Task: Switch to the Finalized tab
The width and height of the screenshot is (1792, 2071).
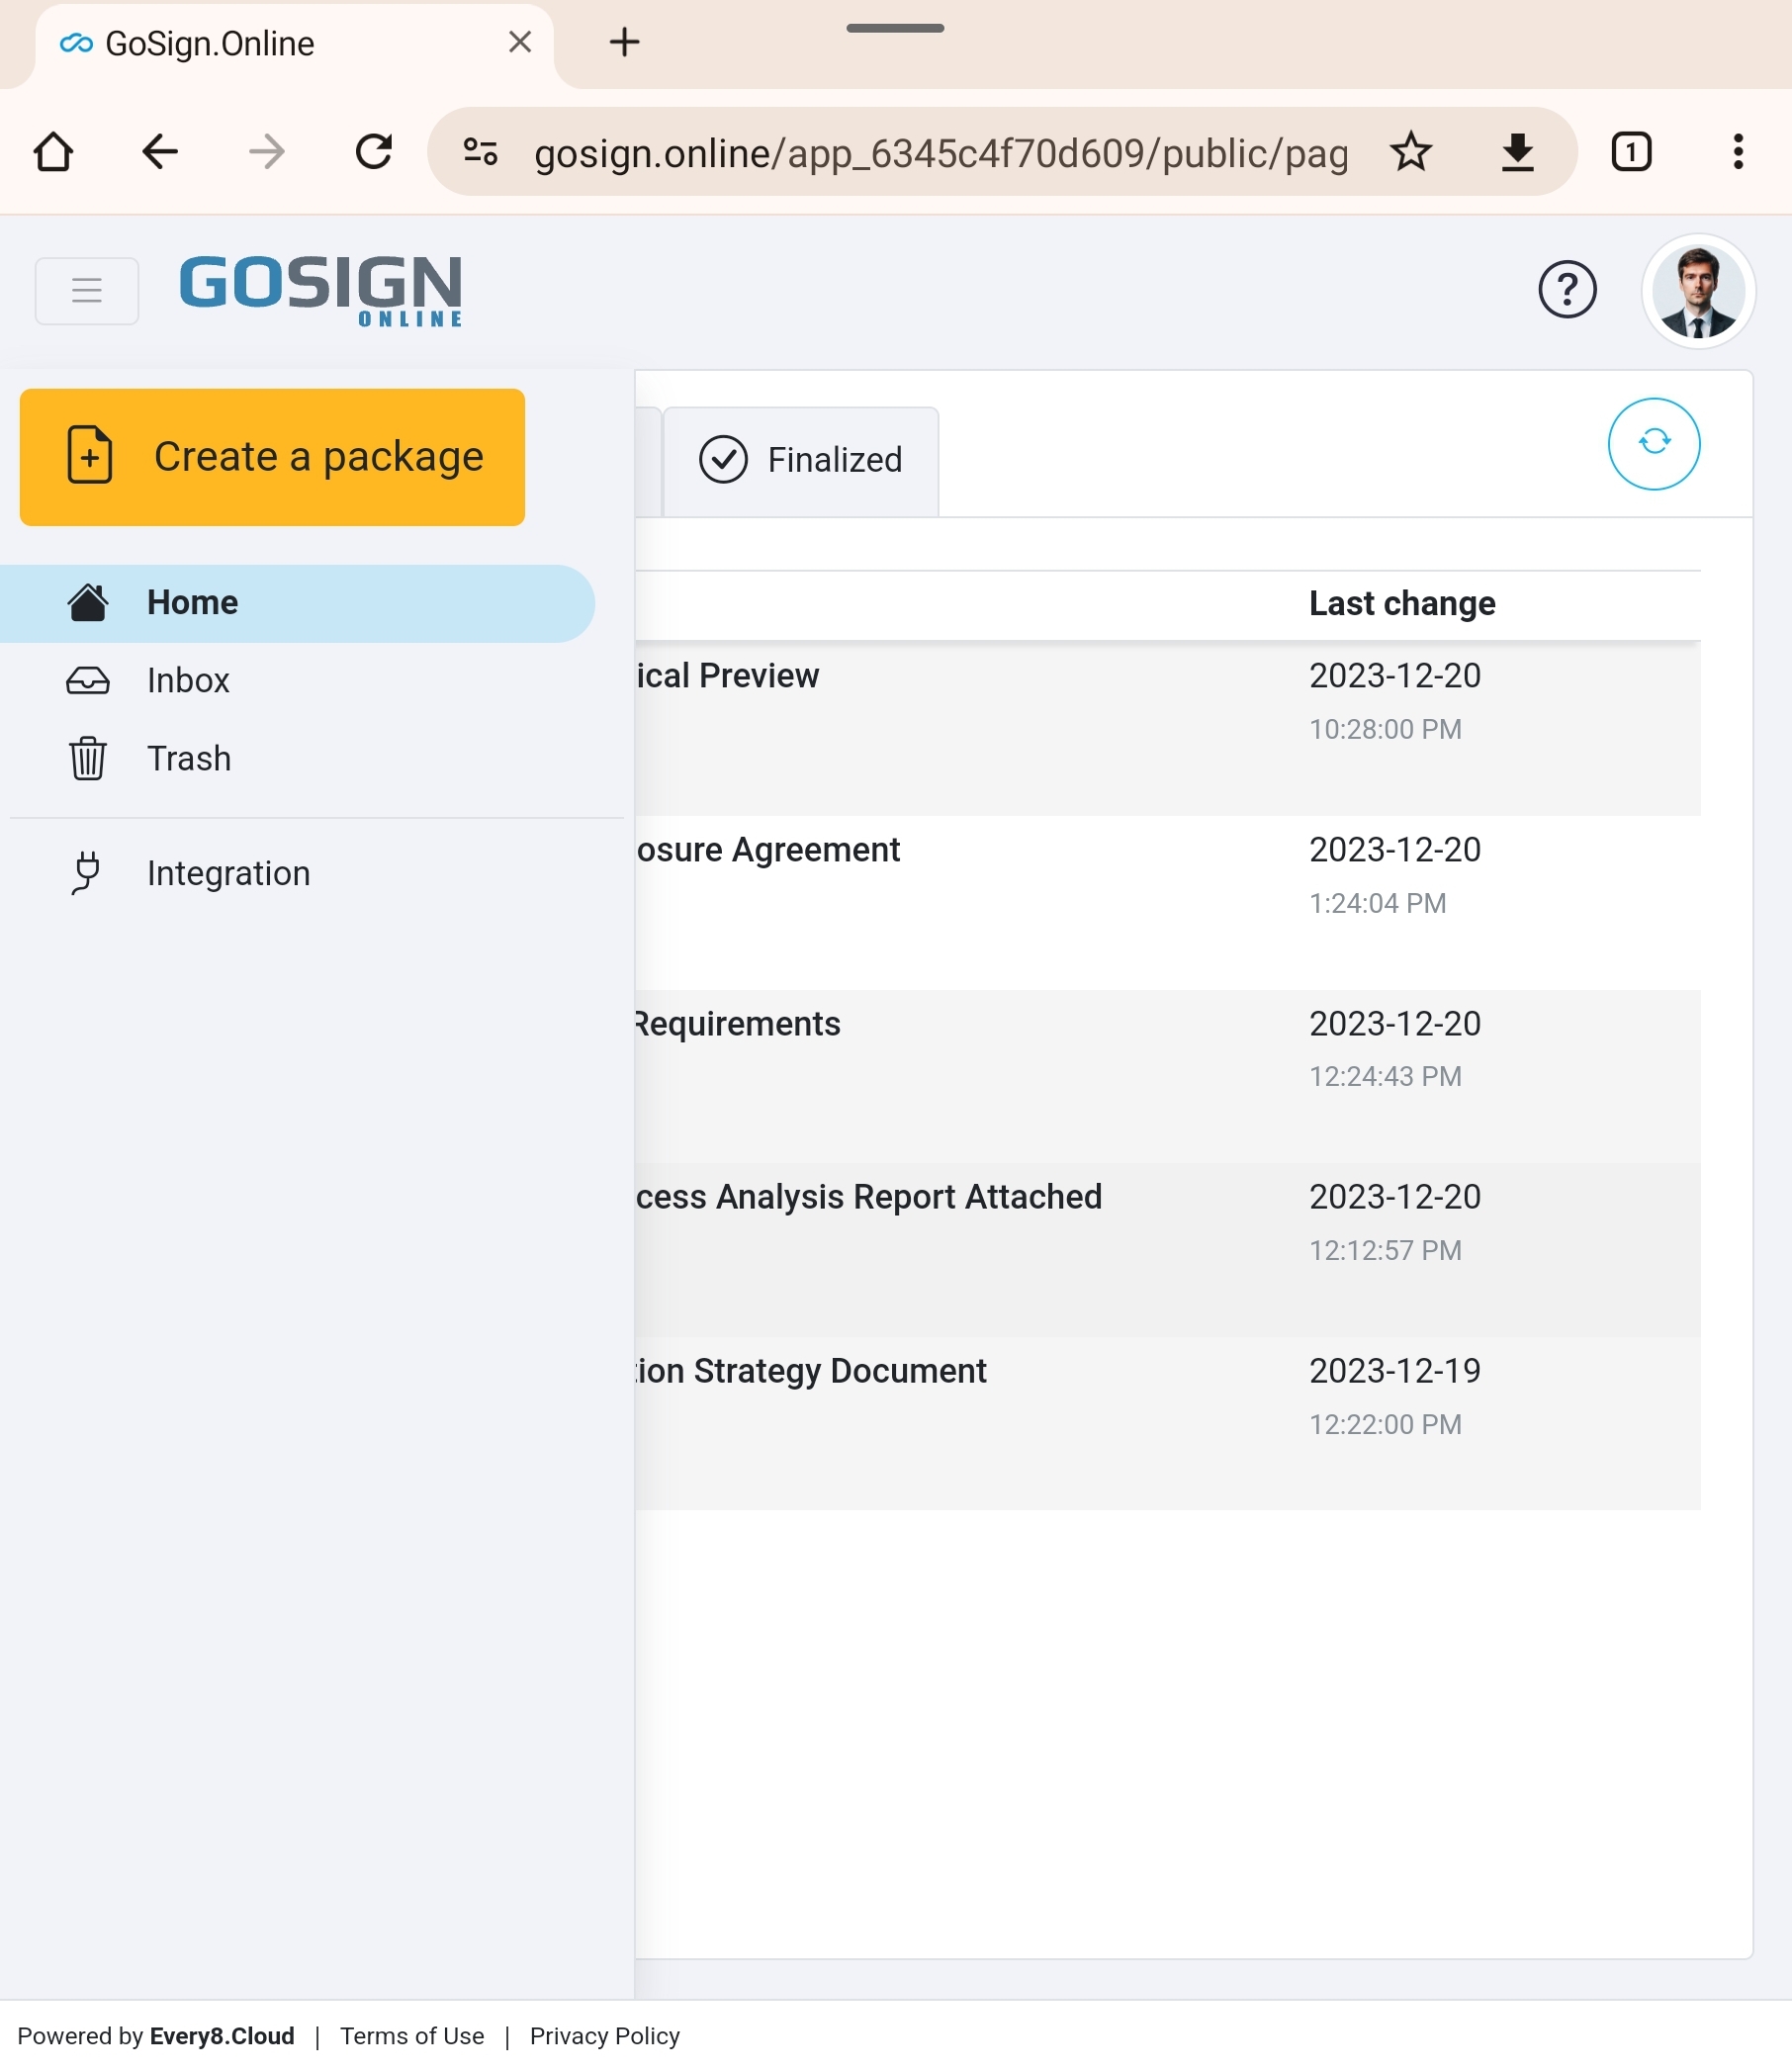Action: (801, 459)
